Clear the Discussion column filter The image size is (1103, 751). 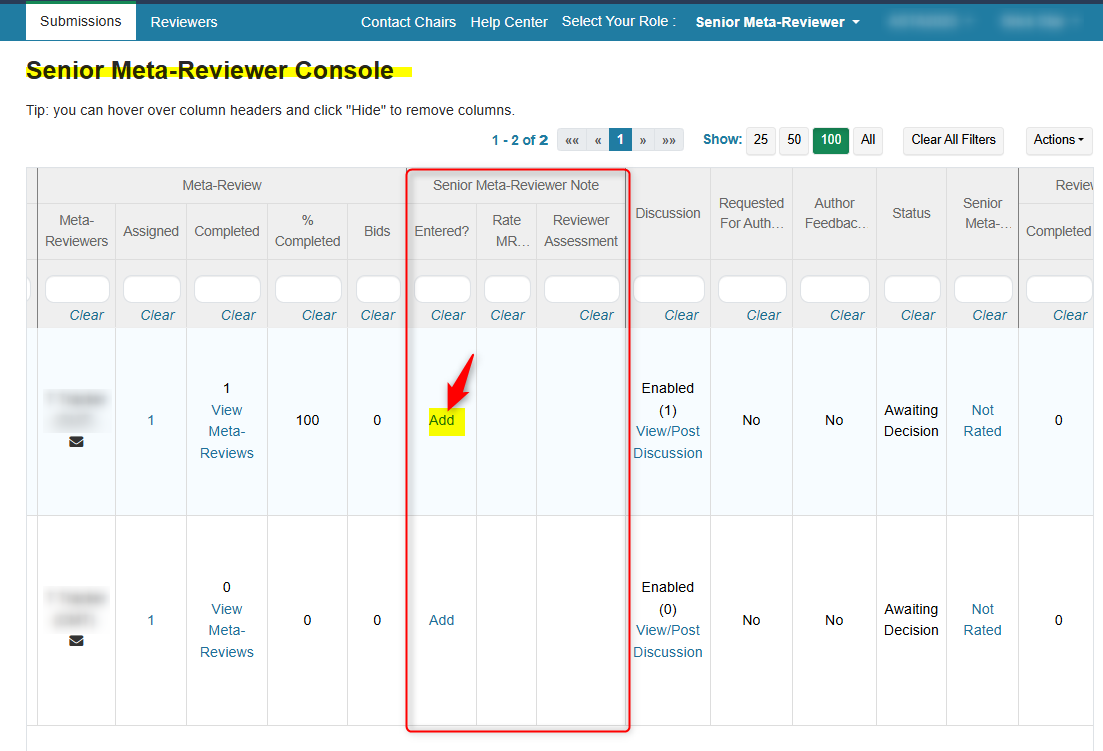[681, 315]
